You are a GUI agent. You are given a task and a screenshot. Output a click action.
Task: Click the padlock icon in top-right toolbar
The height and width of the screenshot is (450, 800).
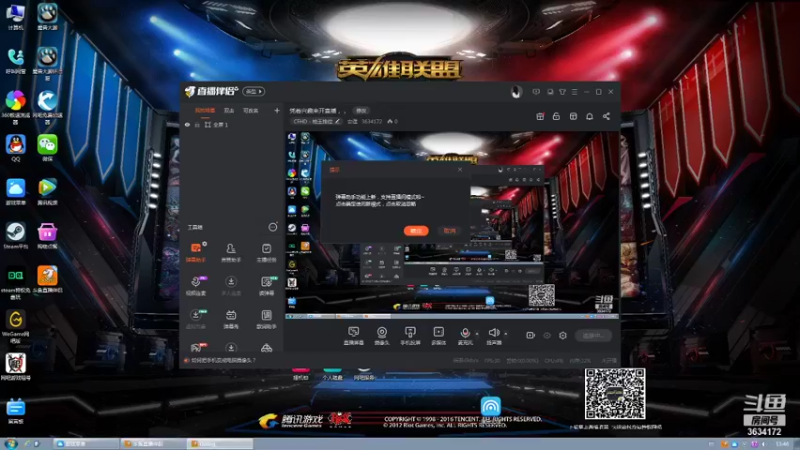point(556,116)
